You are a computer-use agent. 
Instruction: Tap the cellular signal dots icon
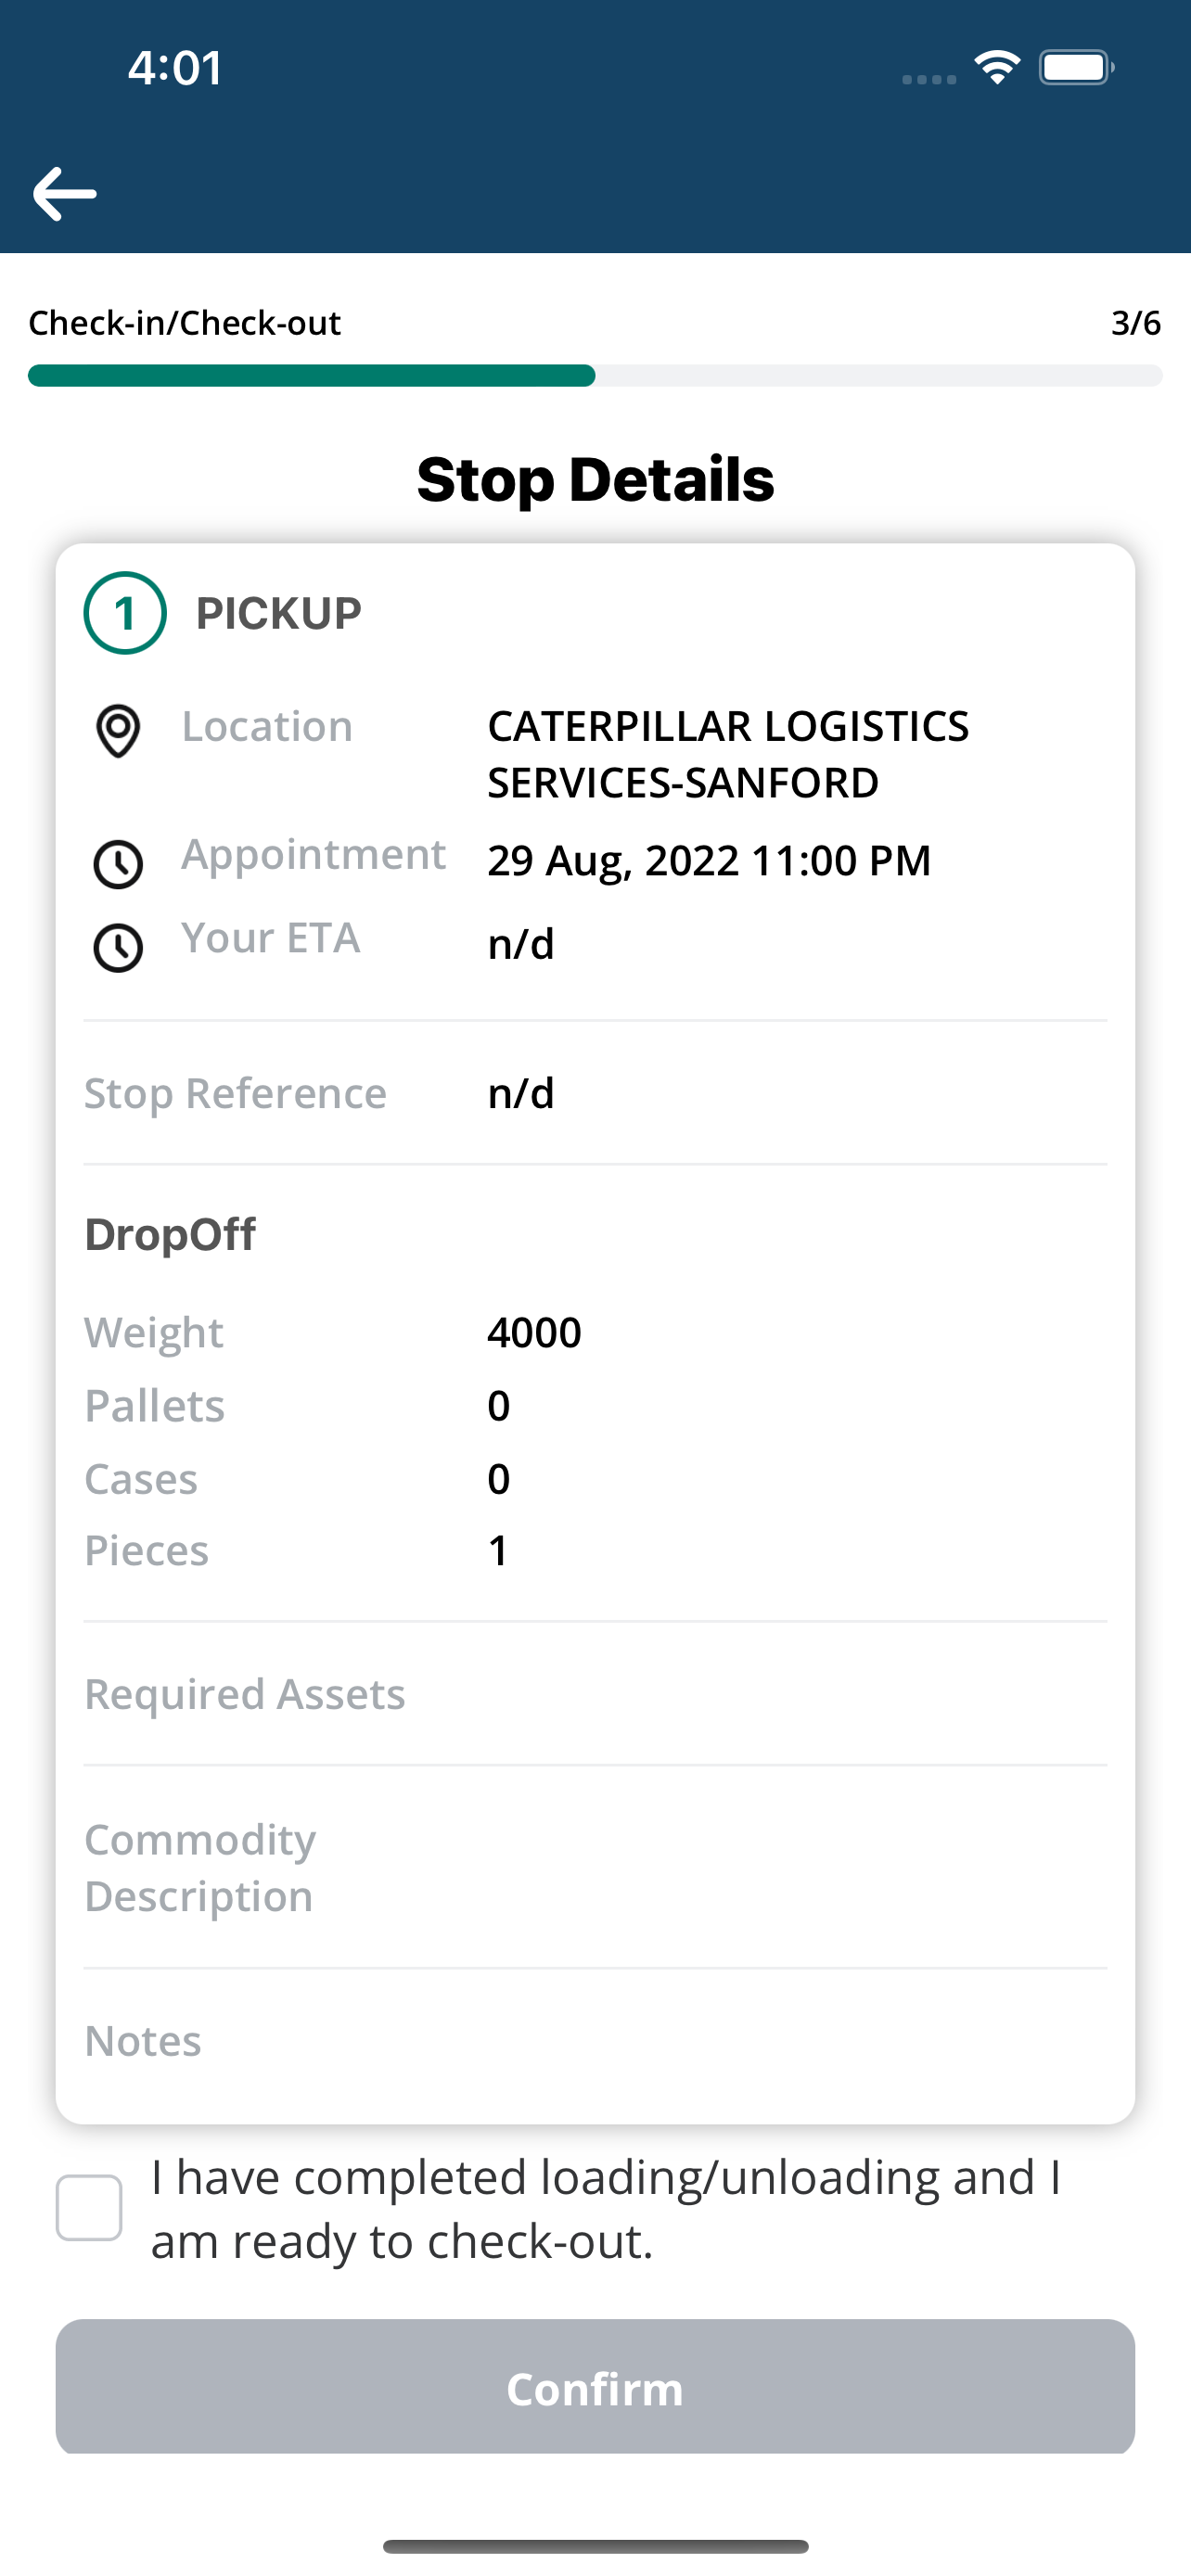929,79
